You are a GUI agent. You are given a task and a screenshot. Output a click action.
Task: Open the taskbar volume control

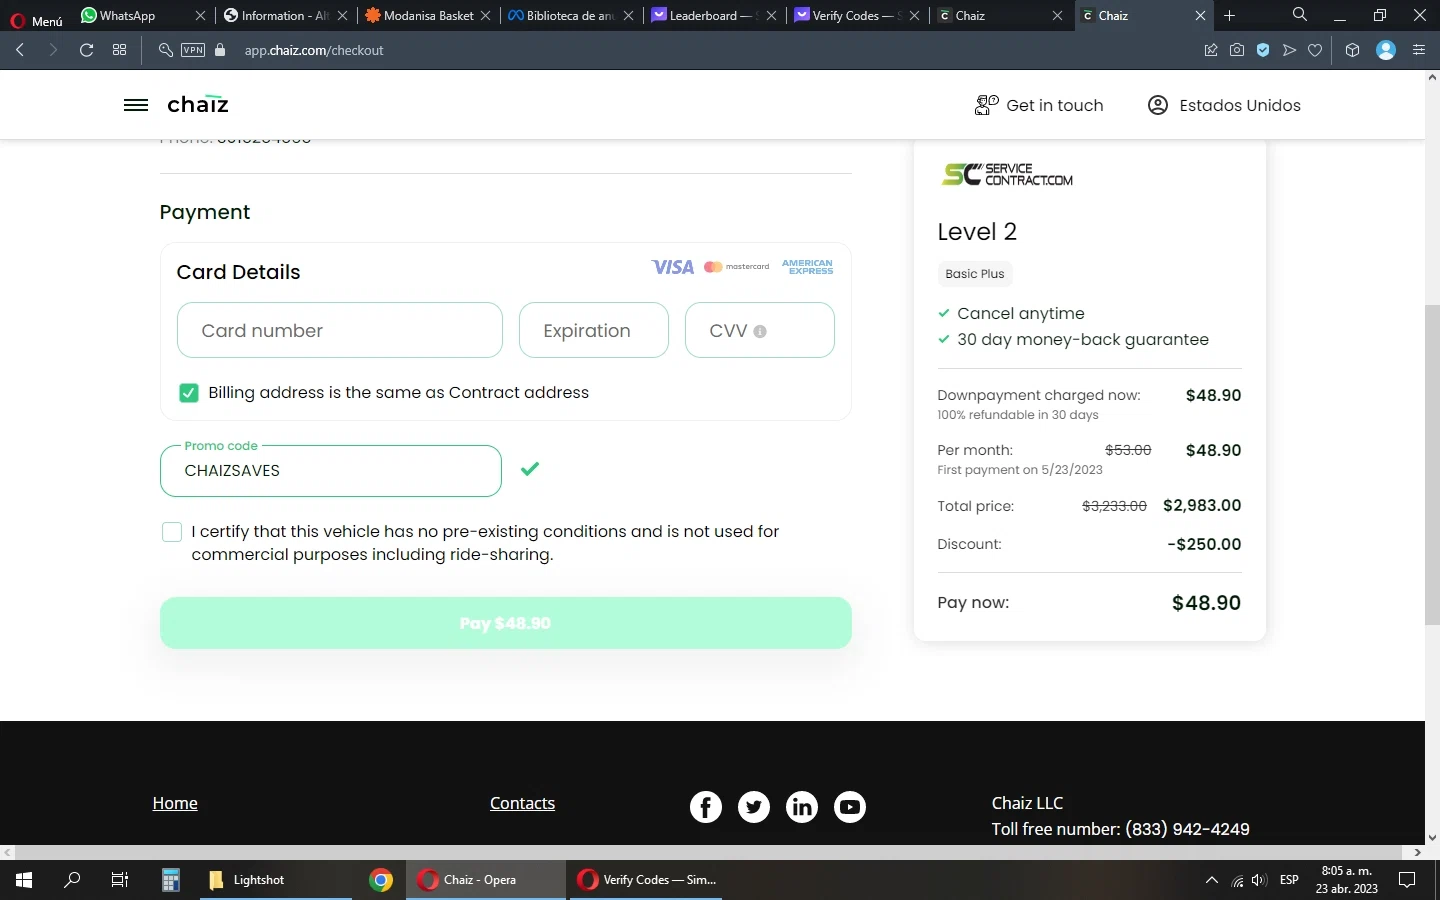[x=1259, y=880]
